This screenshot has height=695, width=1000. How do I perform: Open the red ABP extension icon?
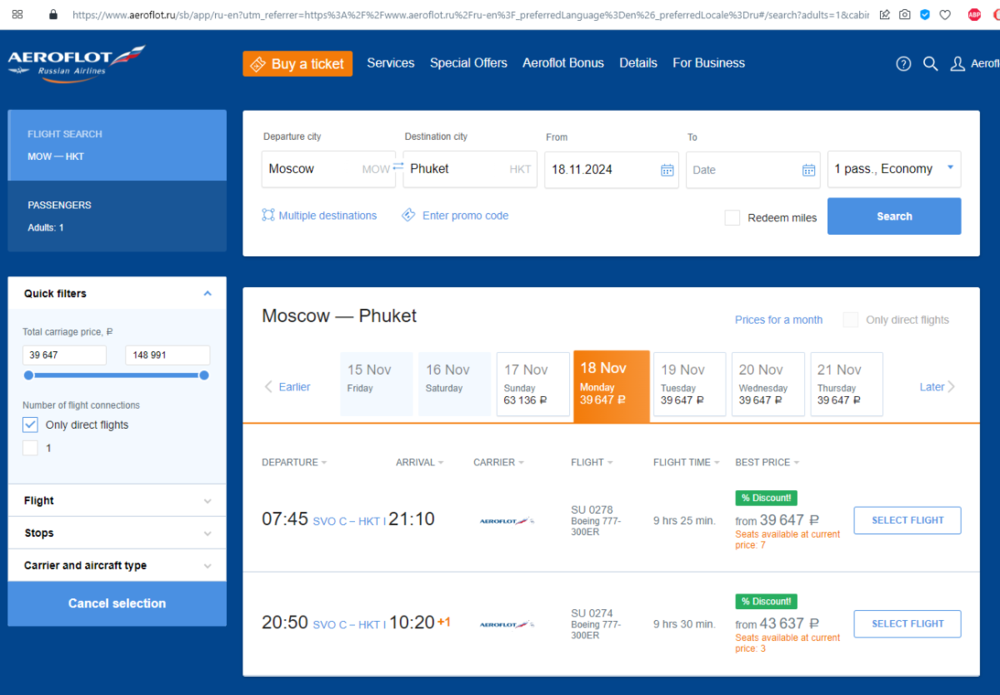click(974, 14)
